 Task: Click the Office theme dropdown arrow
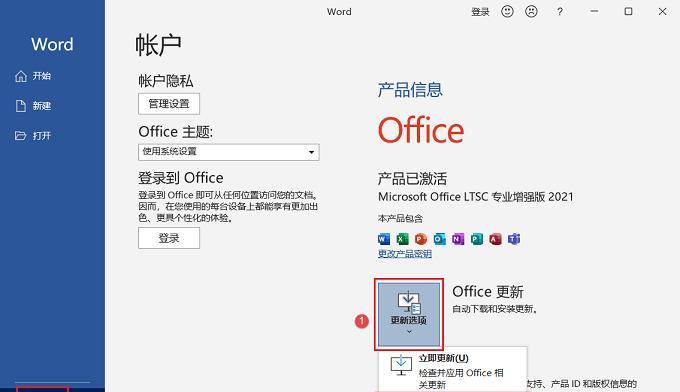[311, 152]
